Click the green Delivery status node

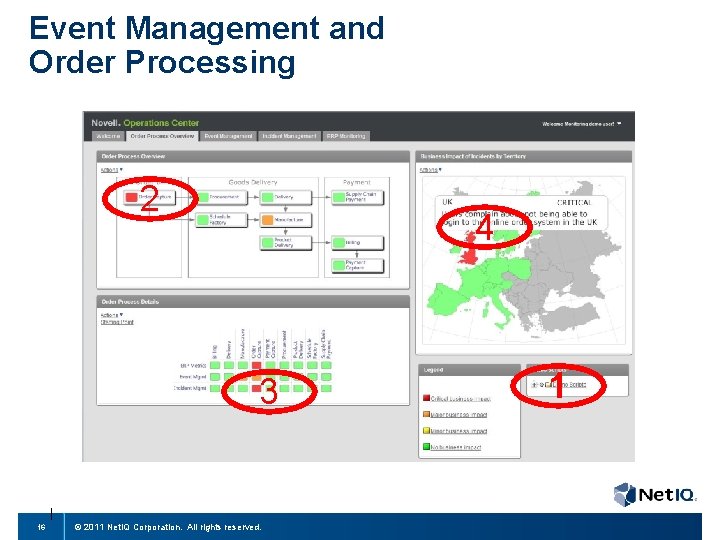click(x=286, y=197)
